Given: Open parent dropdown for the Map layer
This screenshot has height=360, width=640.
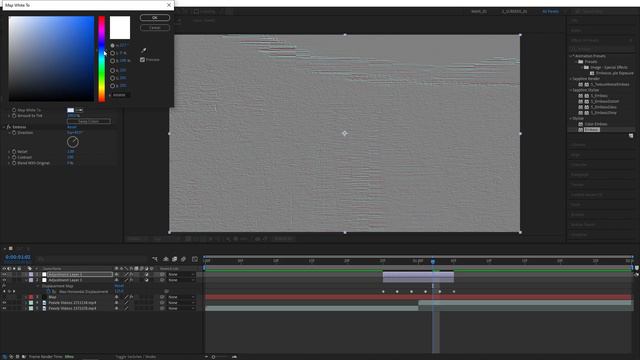Looking at the screenshot, I should coord(181,297).
